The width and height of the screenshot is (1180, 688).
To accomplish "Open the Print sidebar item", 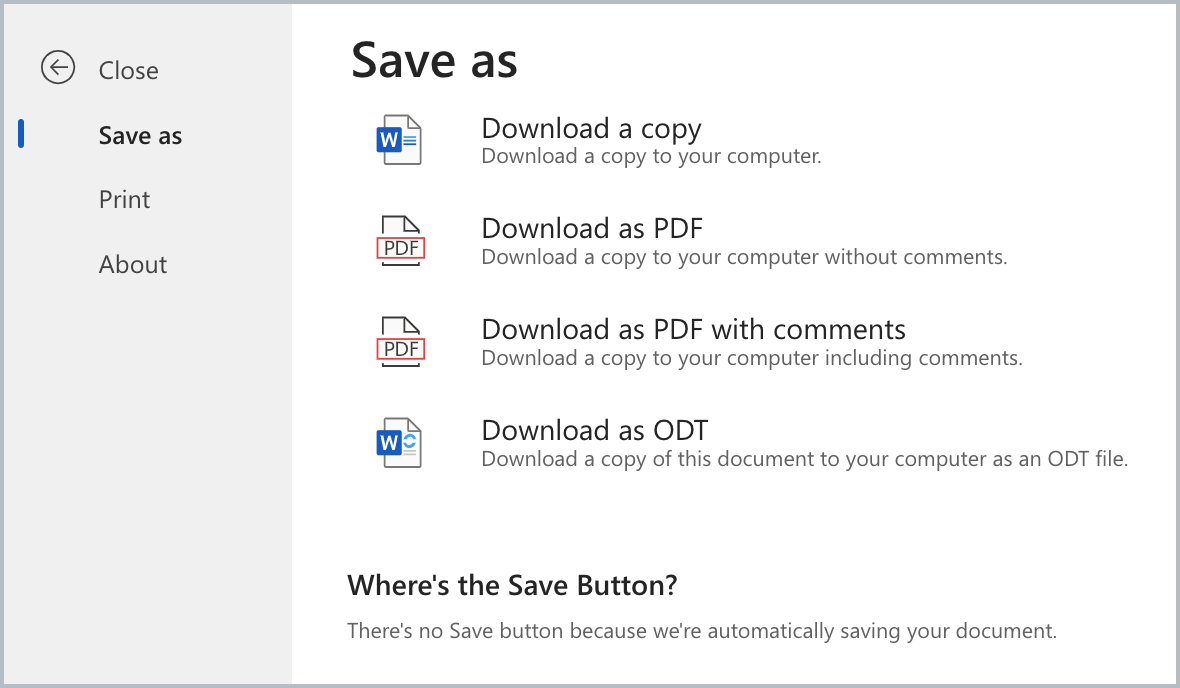I will click(124, 199).
